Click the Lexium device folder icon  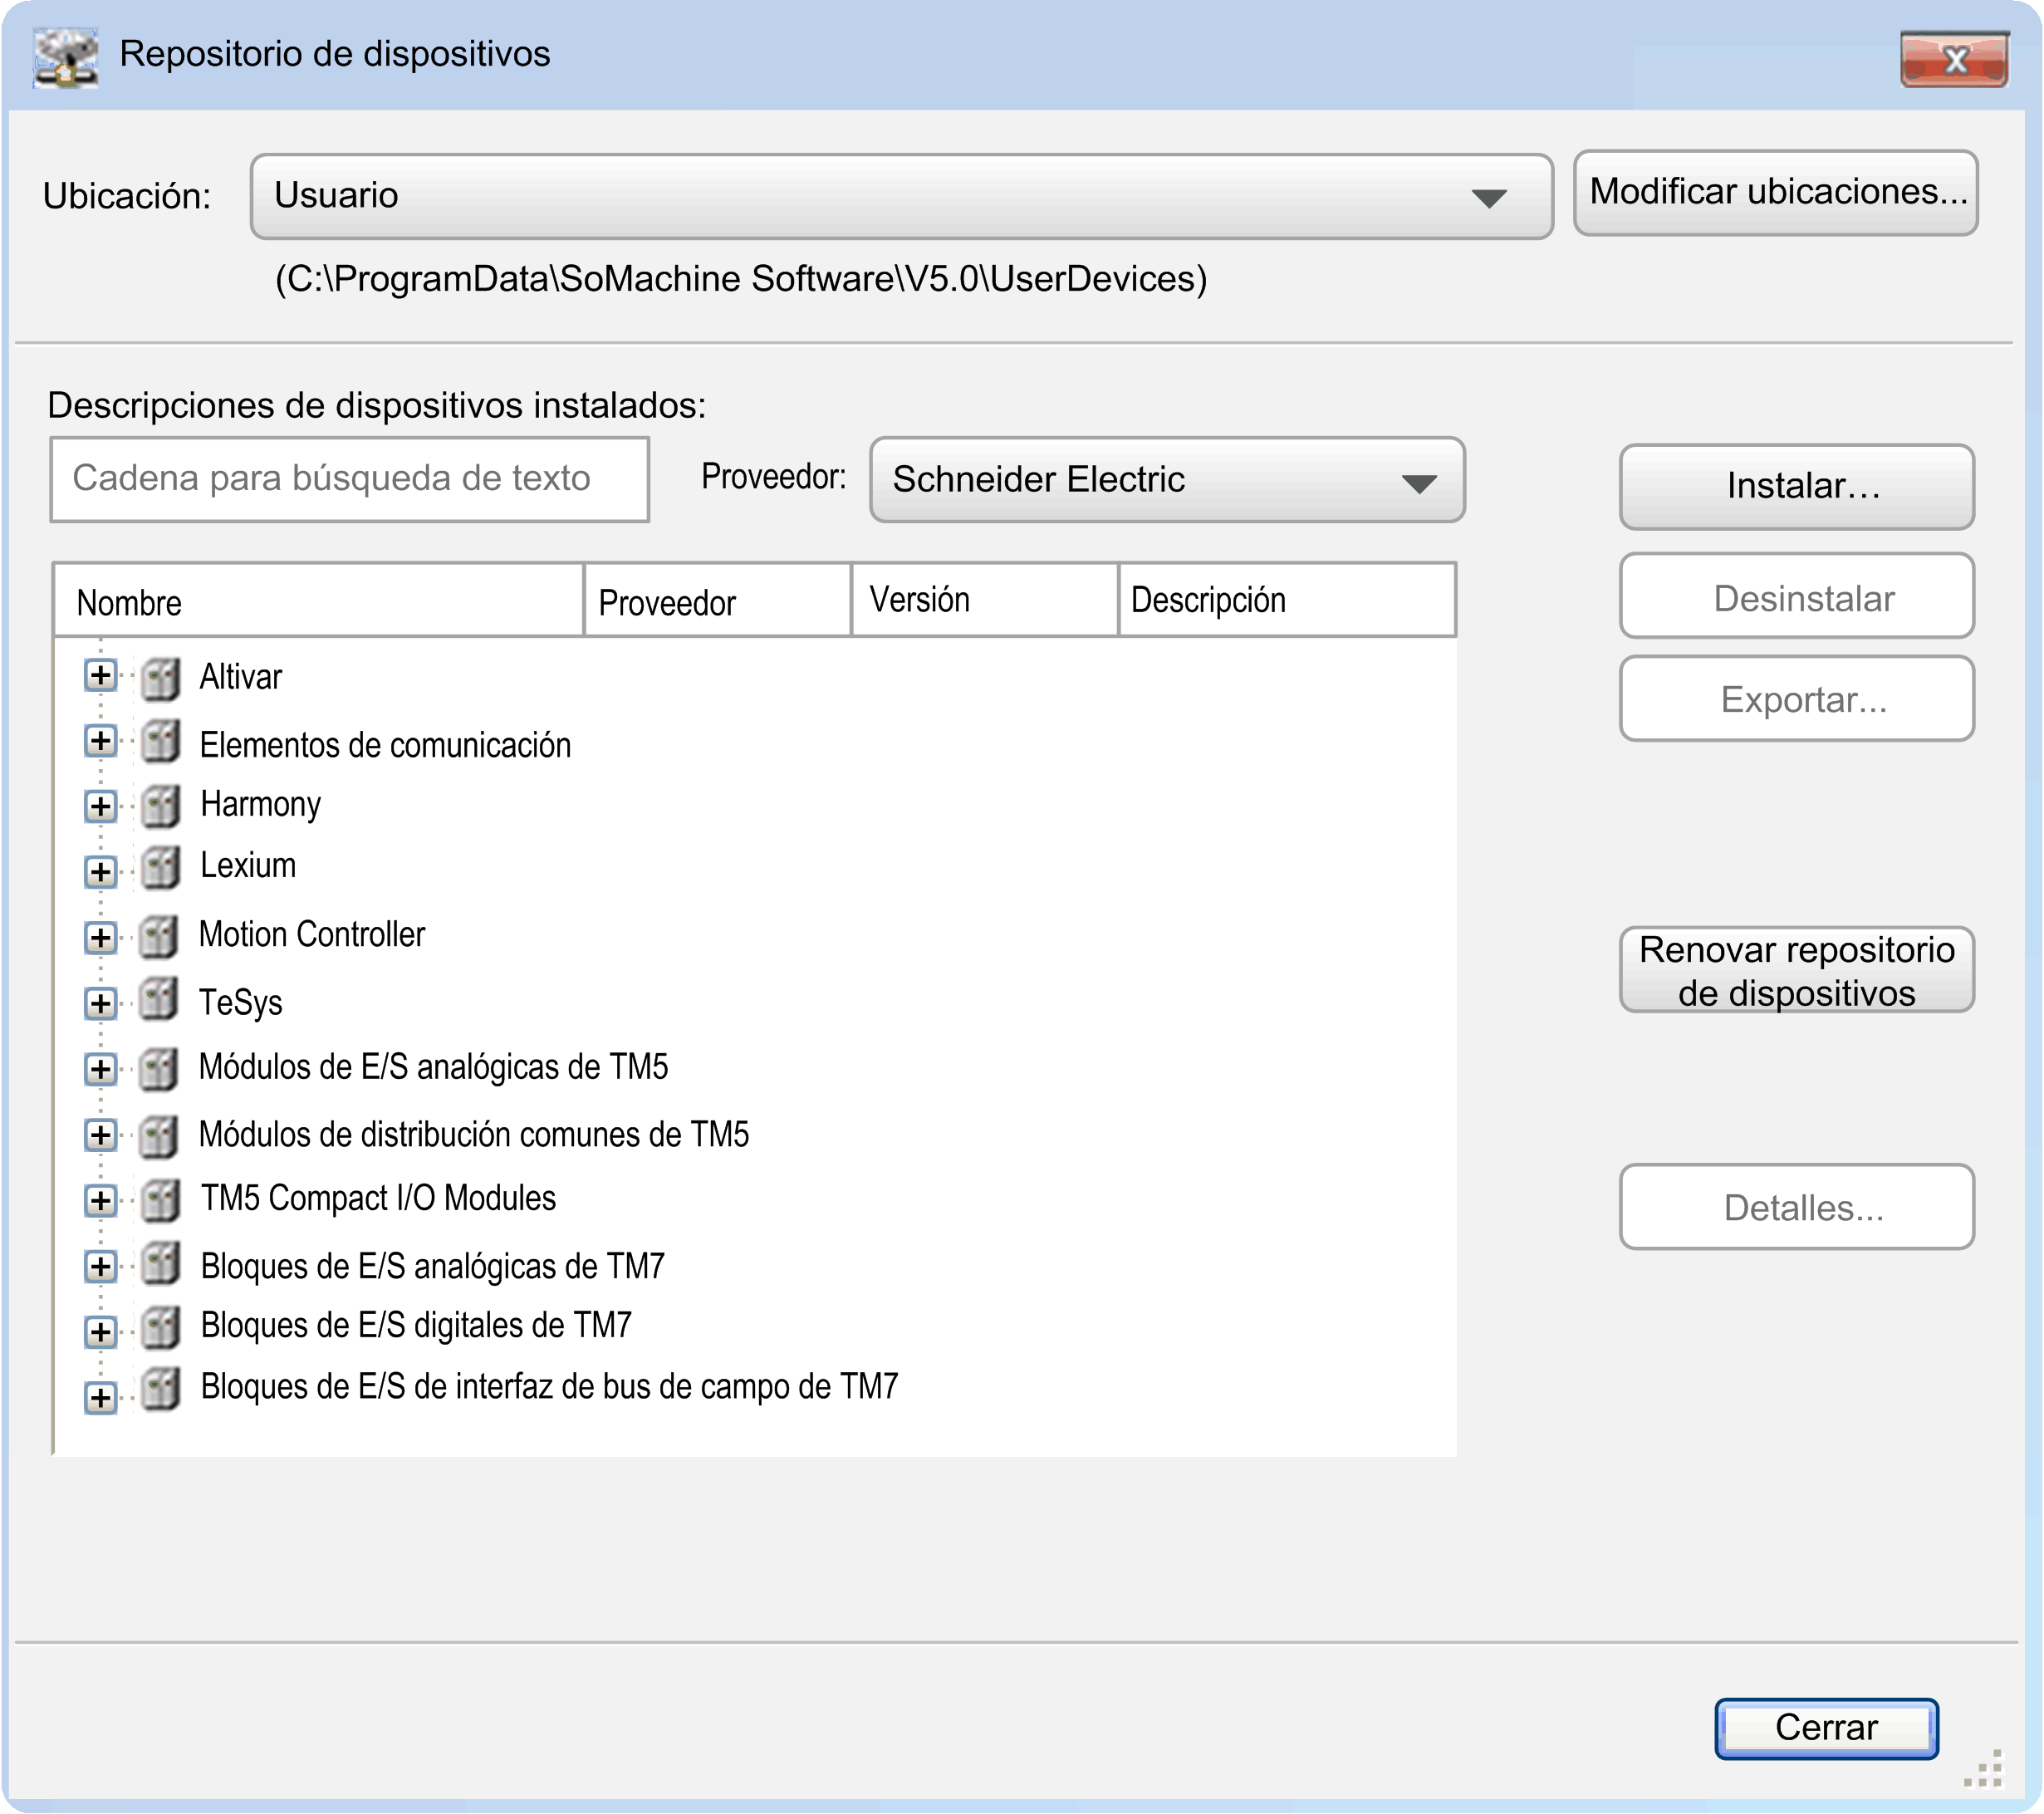pos(160,868)
